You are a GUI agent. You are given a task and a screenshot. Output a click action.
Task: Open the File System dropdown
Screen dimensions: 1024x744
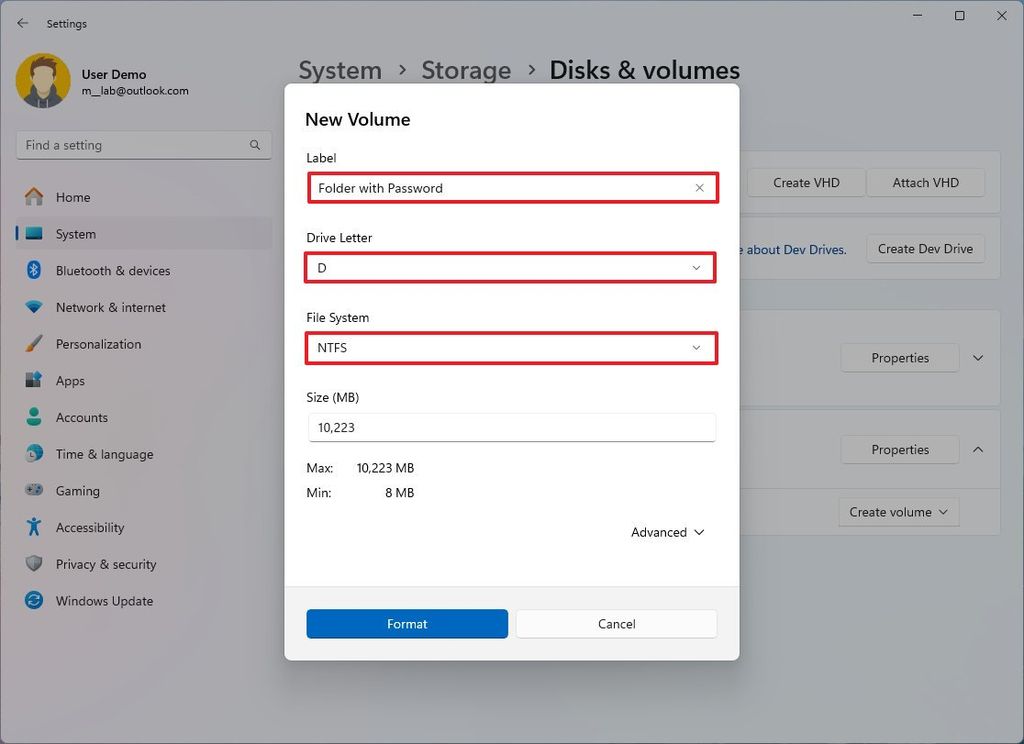click(696, 347)
